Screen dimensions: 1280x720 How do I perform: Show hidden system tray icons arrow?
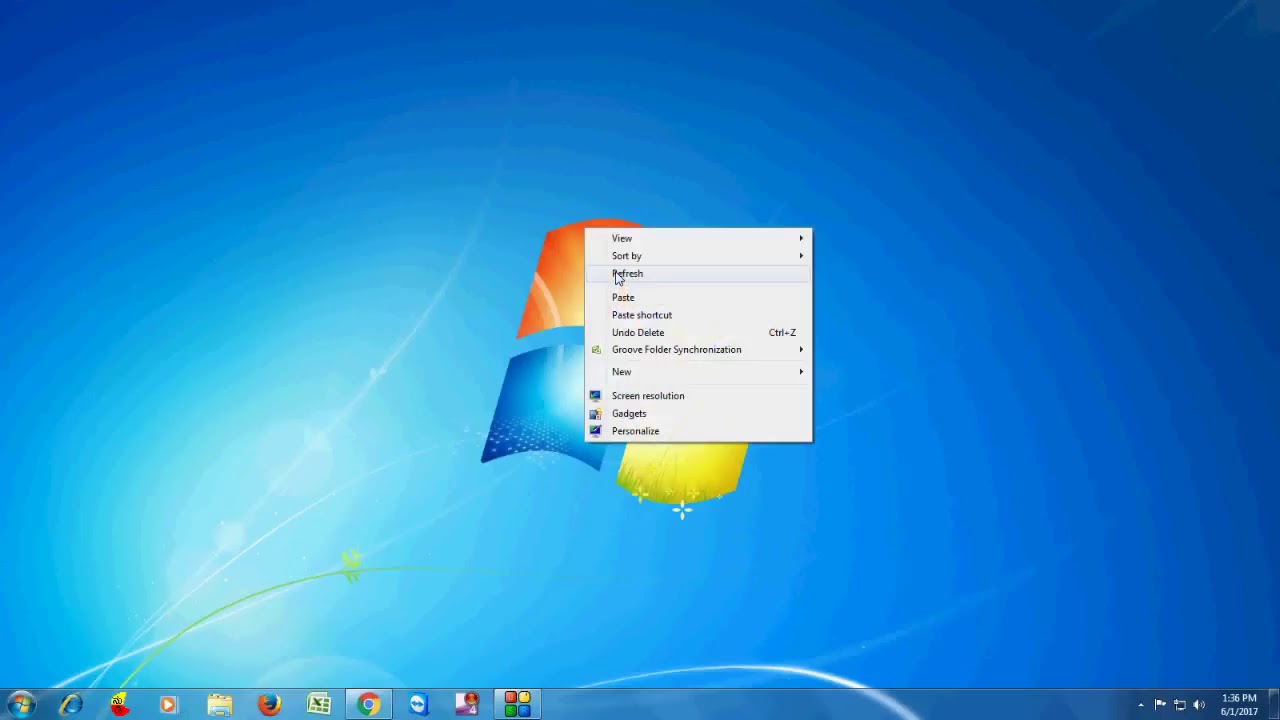coord(1140,705)
